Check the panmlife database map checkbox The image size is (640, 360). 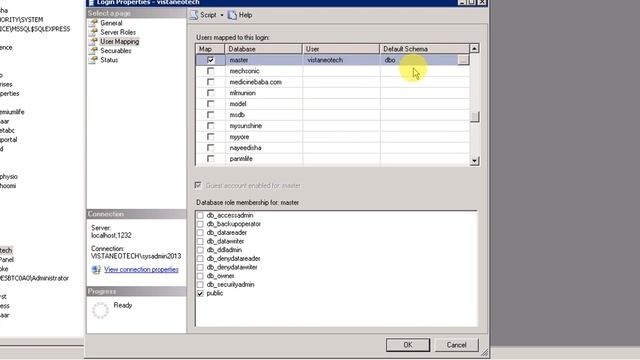click(x=211, y=159)
